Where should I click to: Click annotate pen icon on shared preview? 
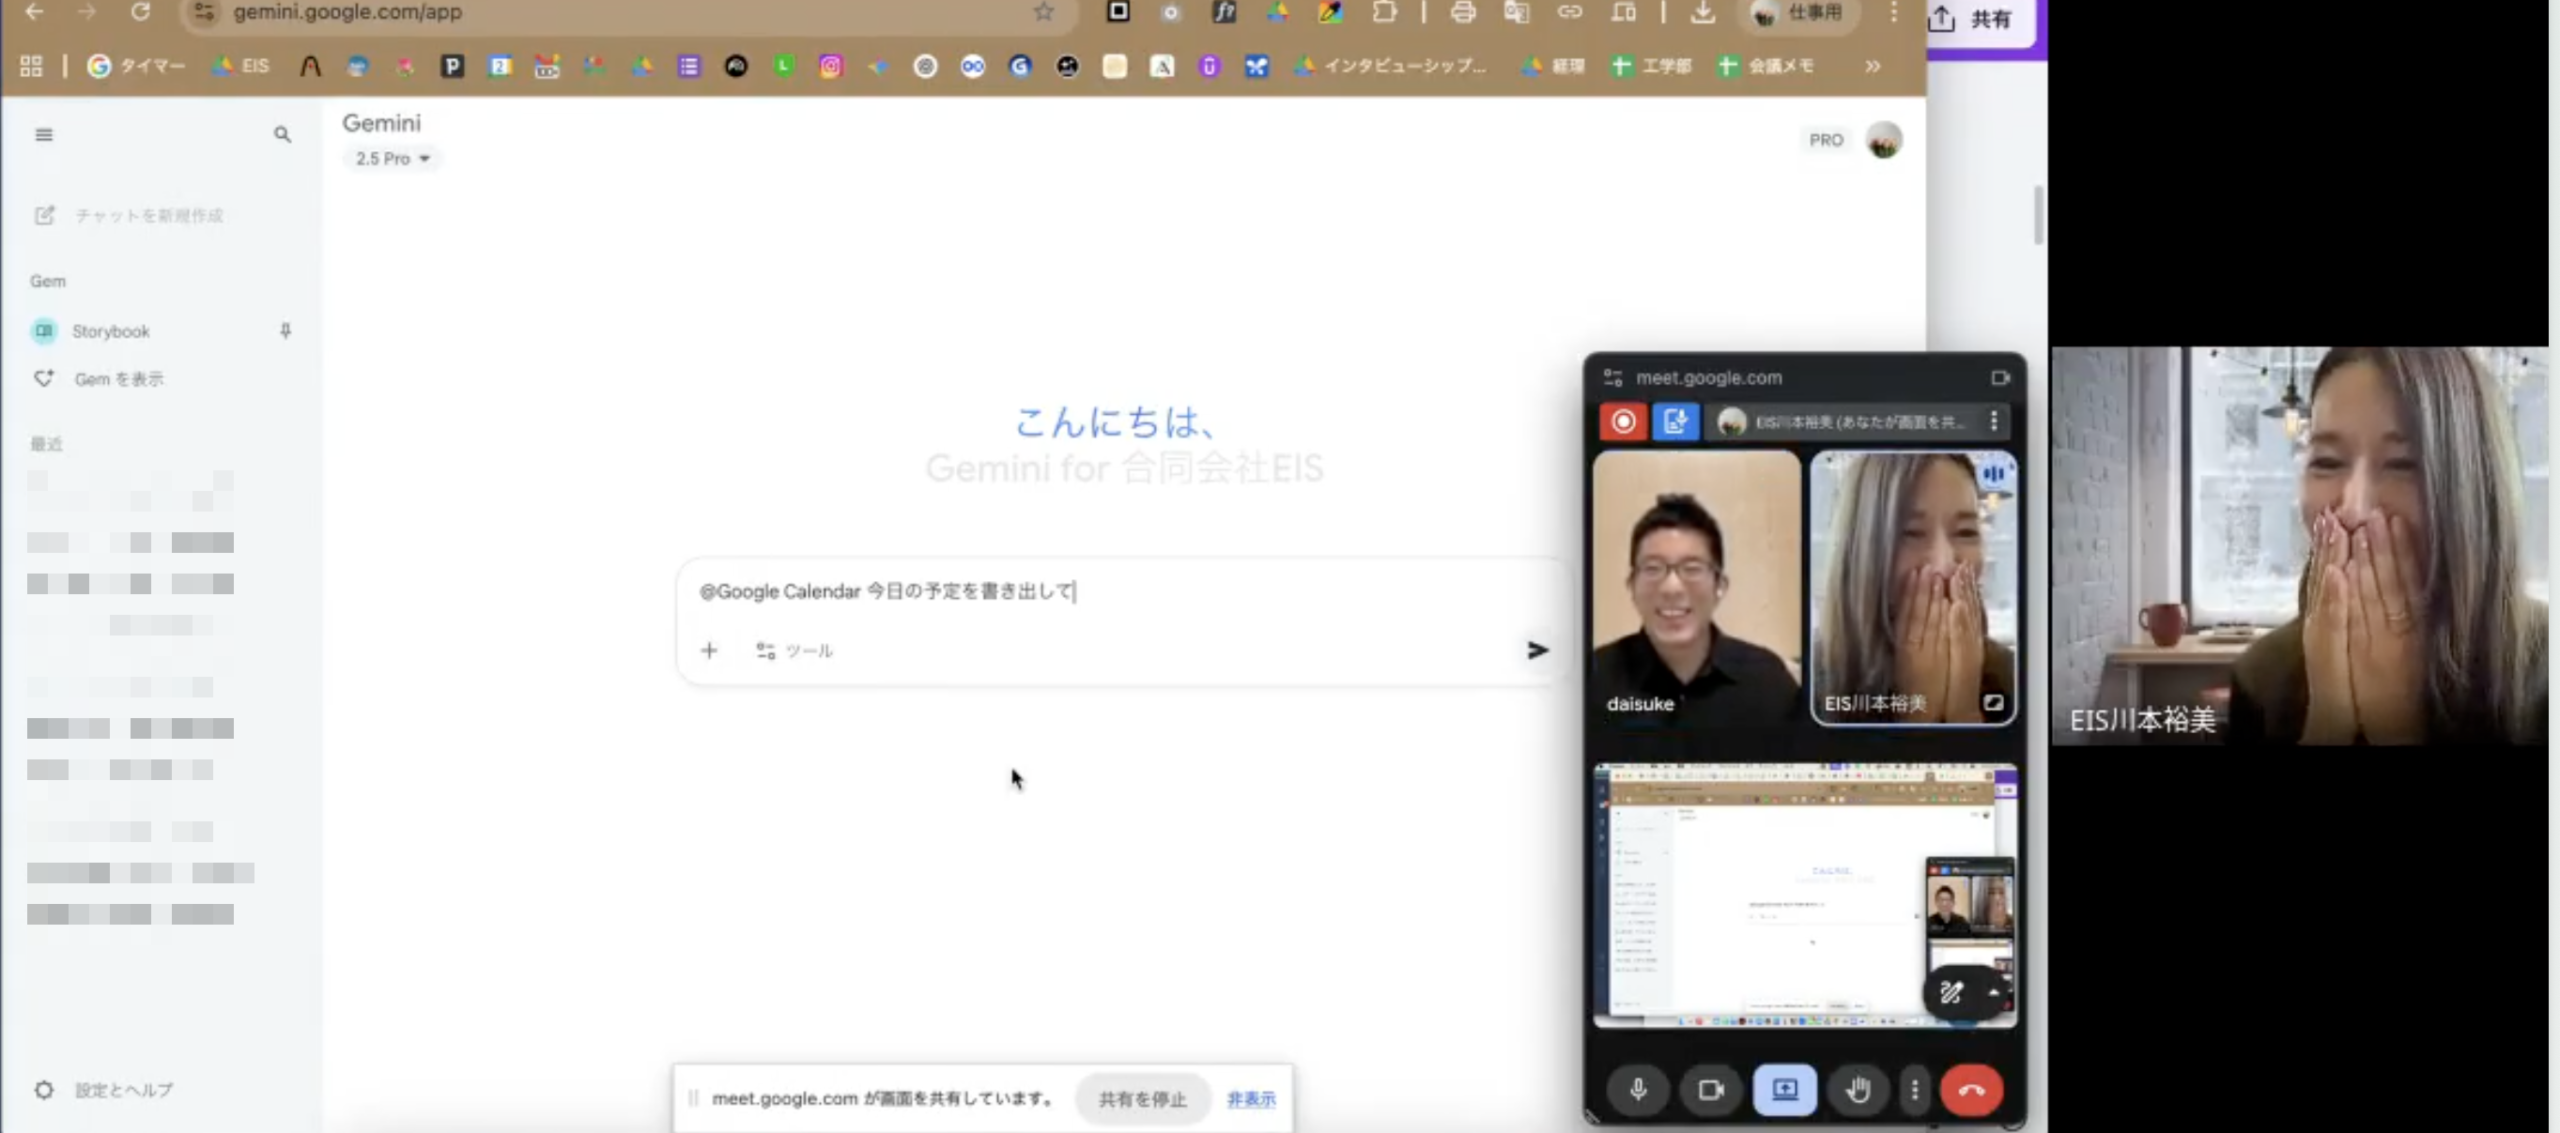click(x=1950, y=993)
